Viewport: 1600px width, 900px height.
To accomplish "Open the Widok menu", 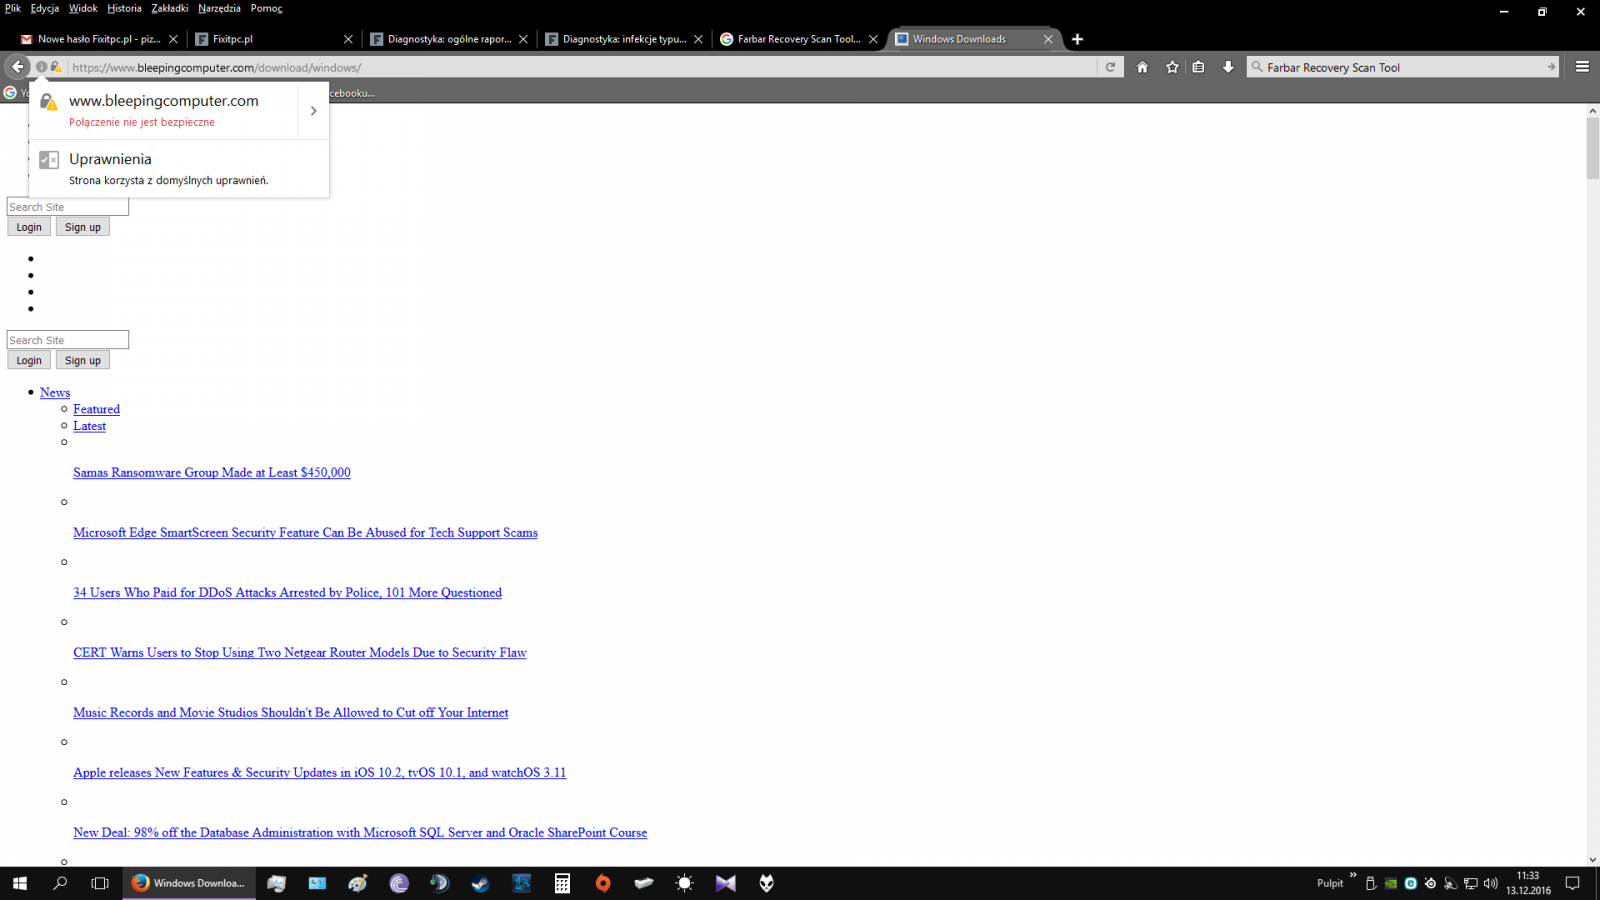I will tap(83, 8).
